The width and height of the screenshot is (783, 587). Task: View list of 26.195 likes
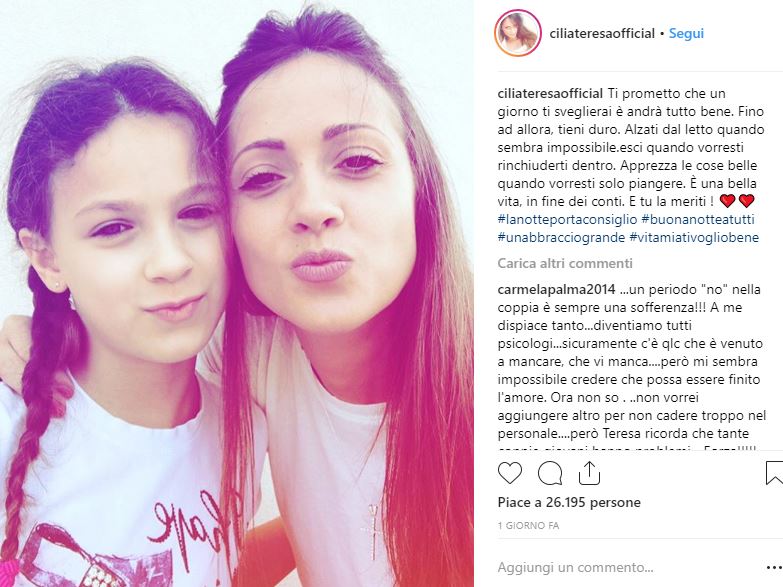569,502
